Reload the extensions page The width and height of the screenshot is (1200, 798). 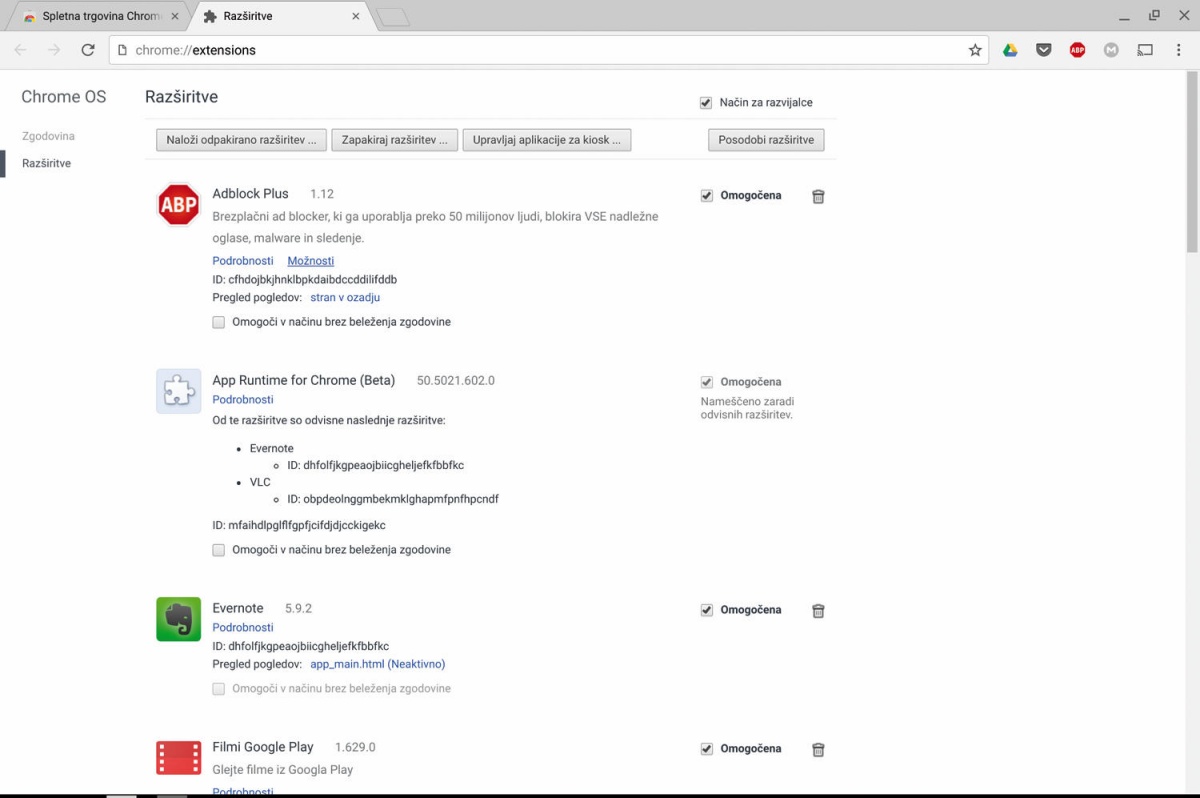(x=88, y=50)
